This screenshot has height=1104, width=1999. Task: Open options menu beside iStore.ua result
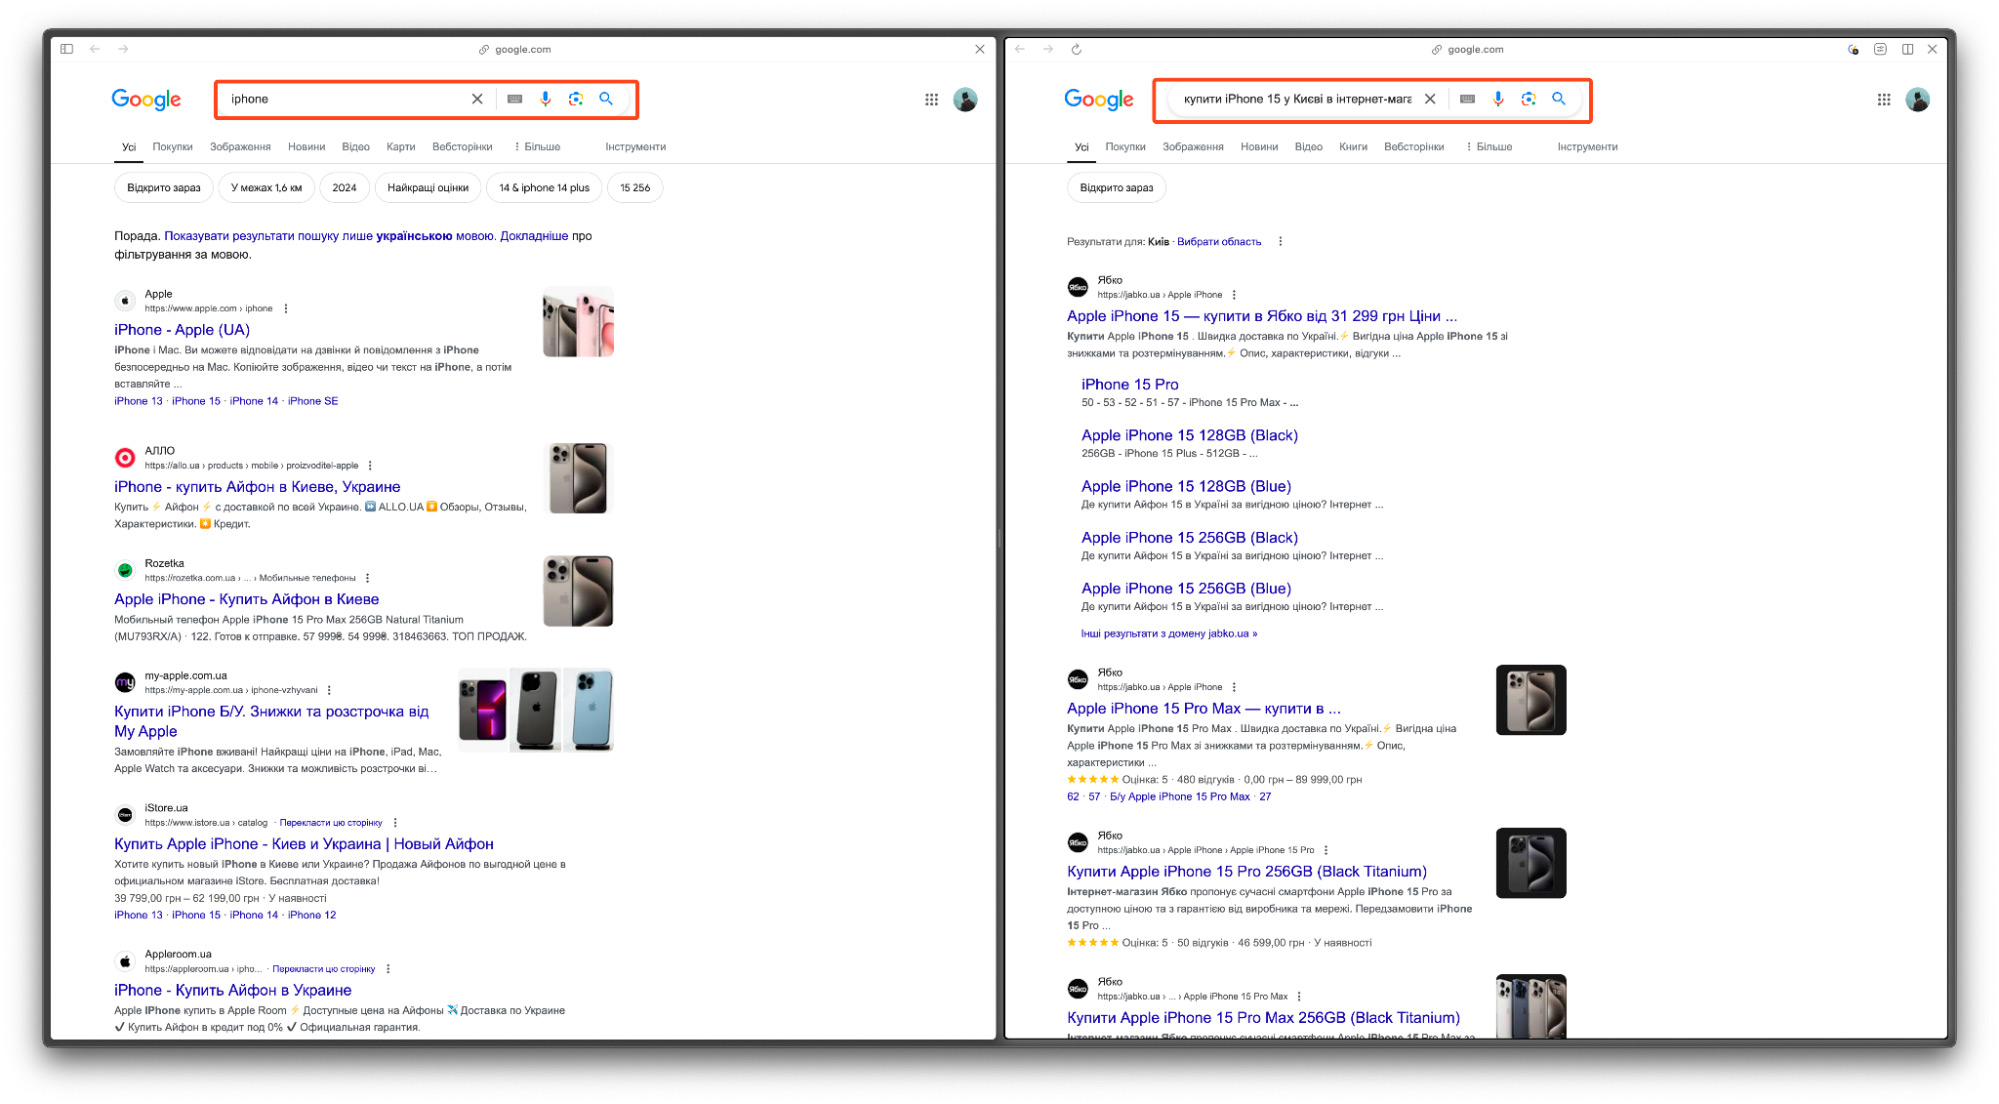coord(396,822)
